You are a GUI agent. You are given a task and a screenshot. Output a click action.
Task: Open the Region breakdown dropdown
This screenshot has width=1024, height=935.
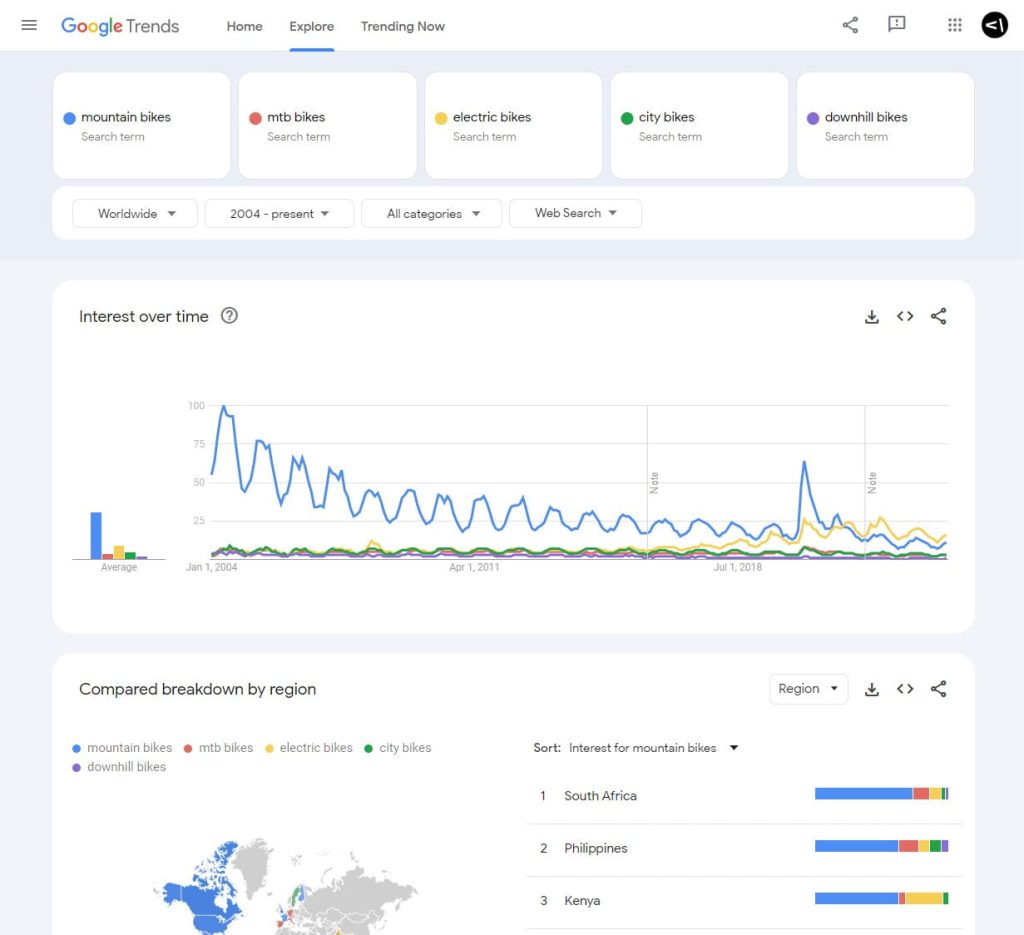808,688
